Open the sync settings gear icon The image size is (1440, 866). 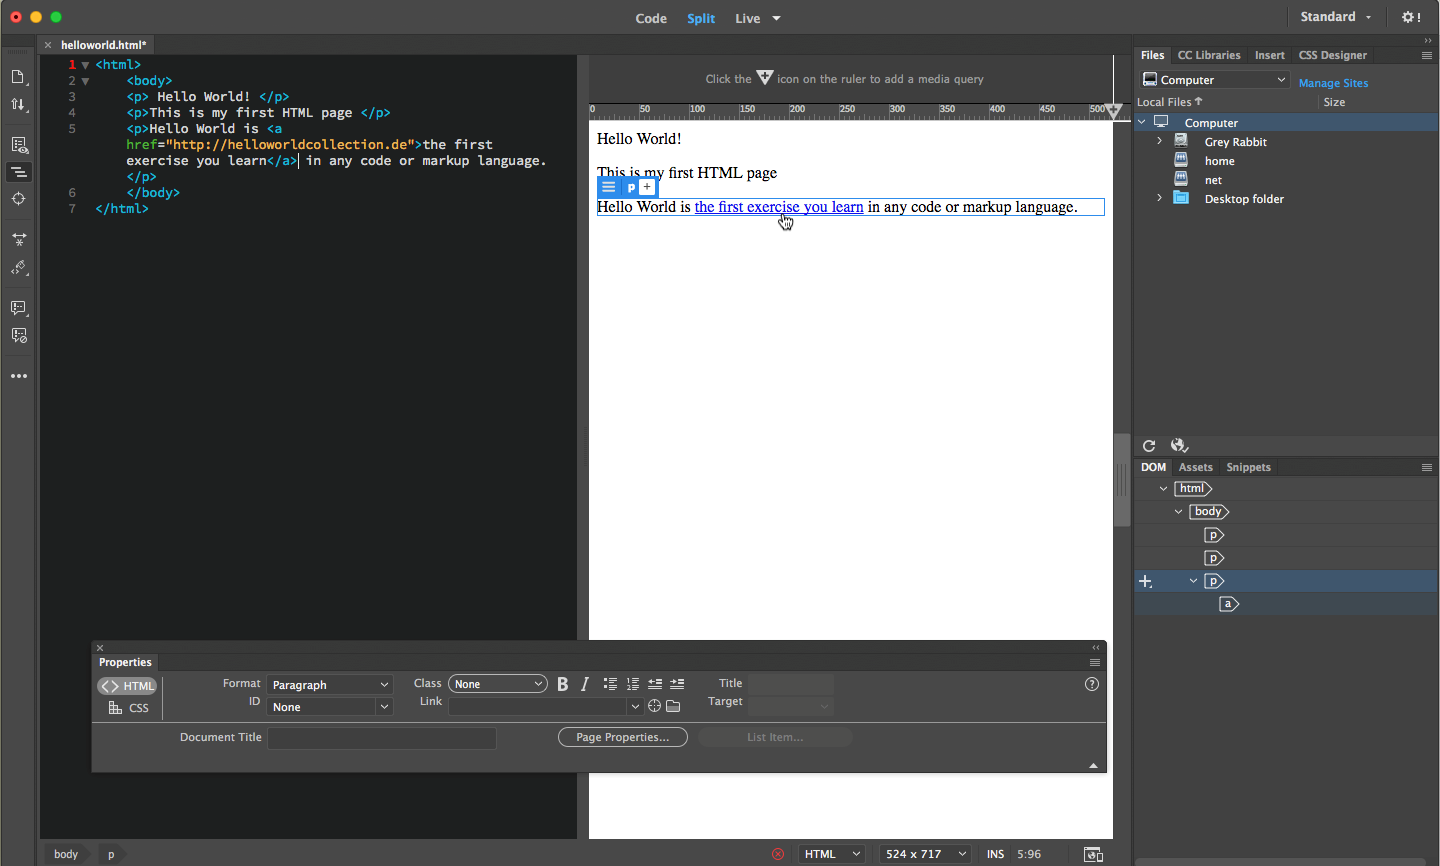[1410, 17]
